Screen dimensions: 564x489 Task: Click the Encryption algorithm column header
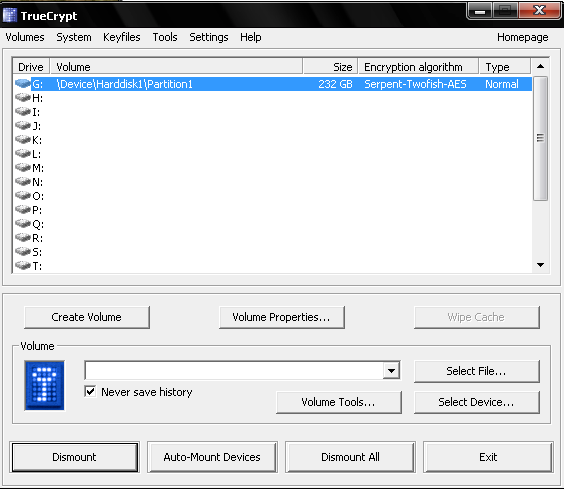(419, 67)
